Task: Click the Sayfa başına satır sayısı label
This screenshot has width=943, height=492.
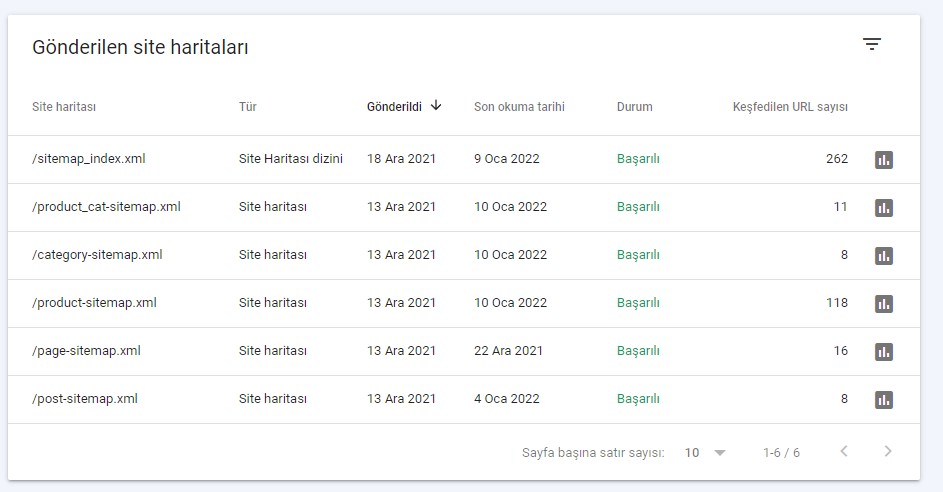Action: coord(593,452)
